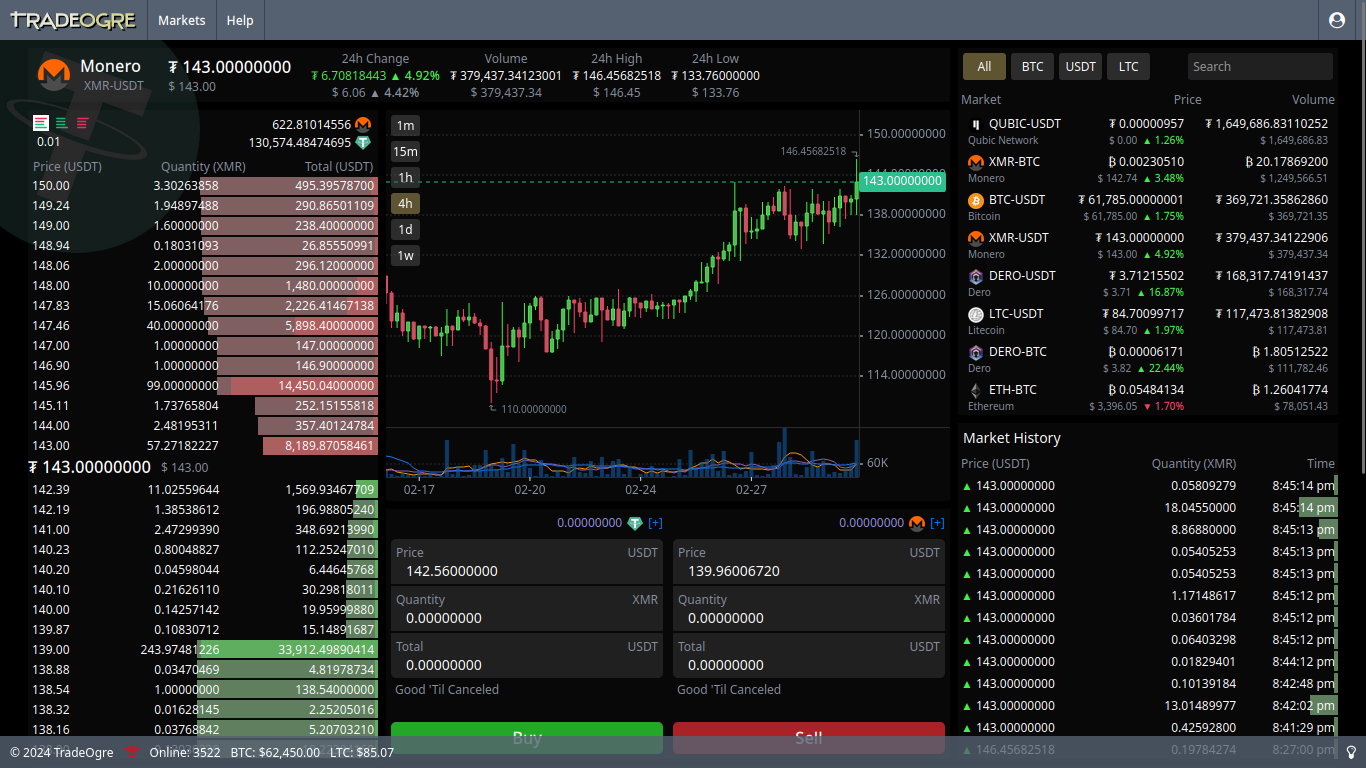
Task: Click the XMR-USDT Monero icon in market list
Action: tap(976, 238)
